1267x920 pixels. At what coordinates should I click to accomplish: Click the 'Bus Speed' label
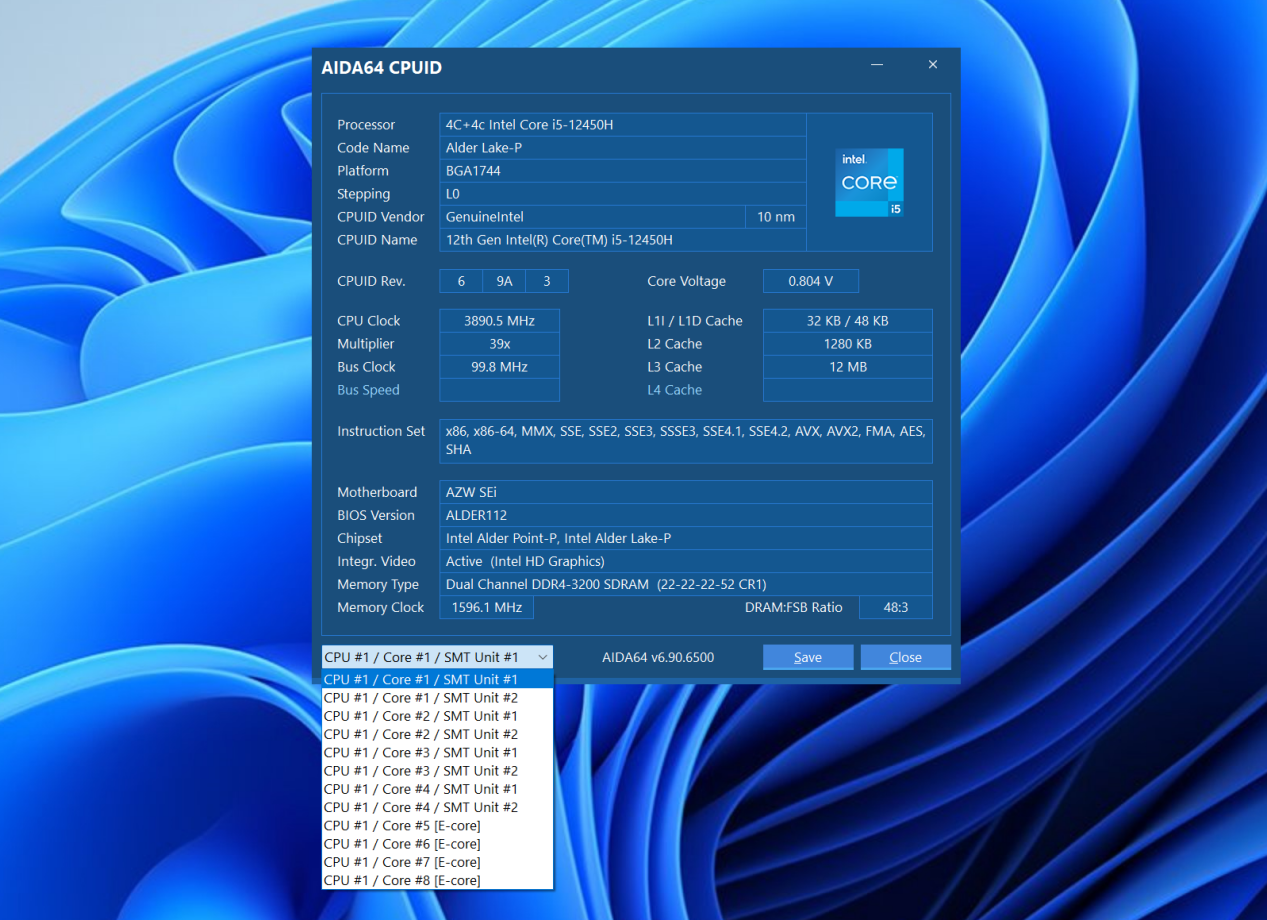[368, 390]
